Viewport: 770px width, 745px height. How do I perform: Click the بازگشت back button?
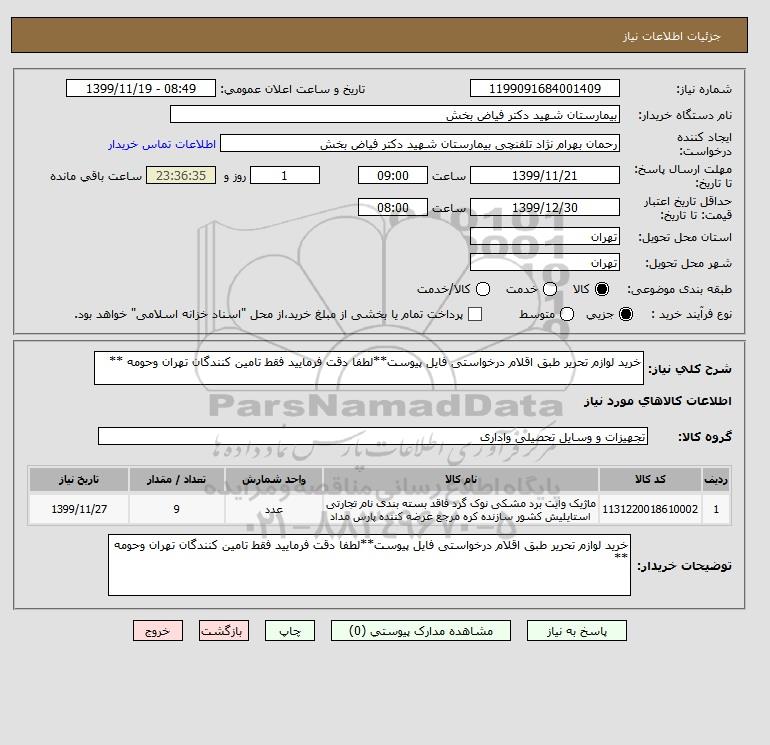point(224,631)
